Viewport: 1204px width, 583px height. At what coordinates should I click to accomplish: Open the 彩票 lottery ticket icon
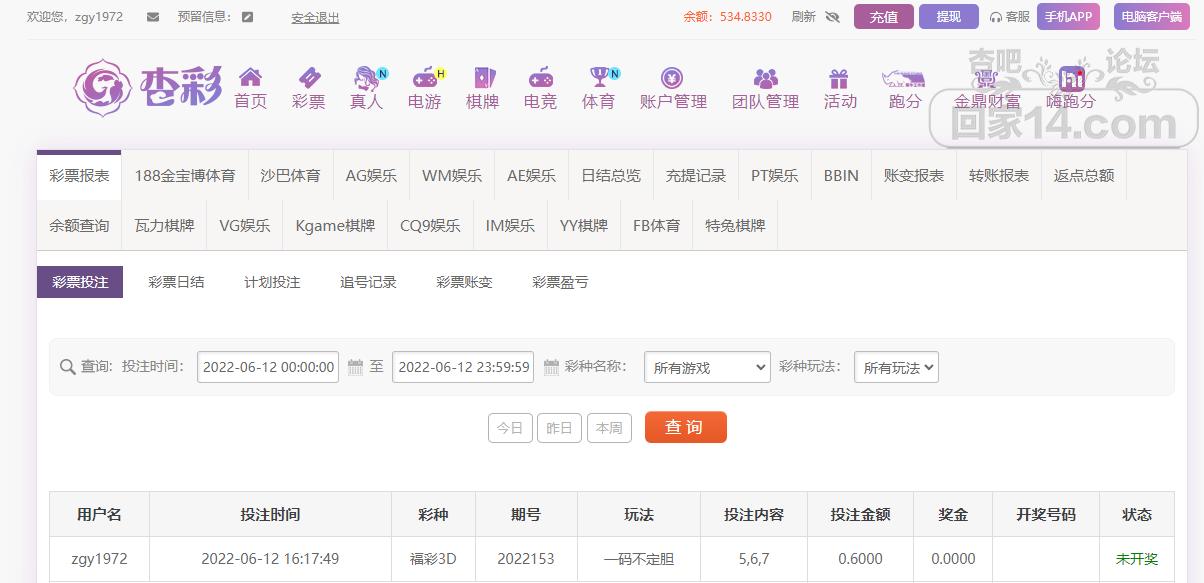click(309, 78)
